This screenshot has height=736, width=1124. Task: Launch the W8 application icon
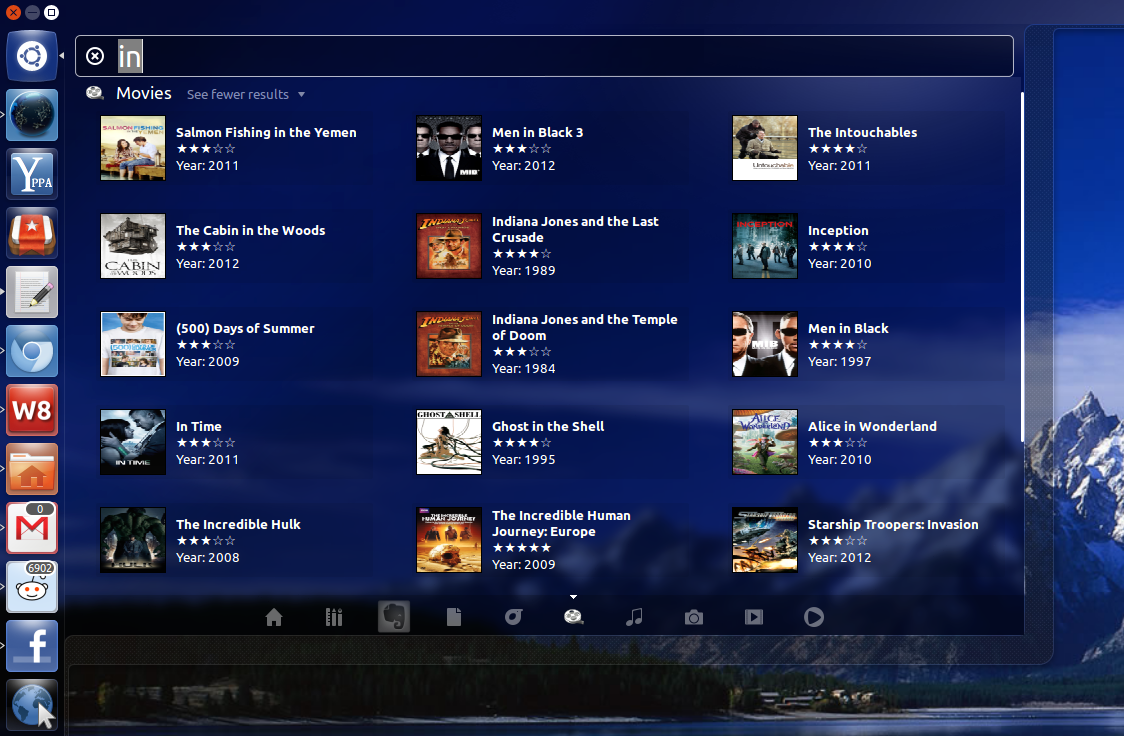[x=32, y=410]
